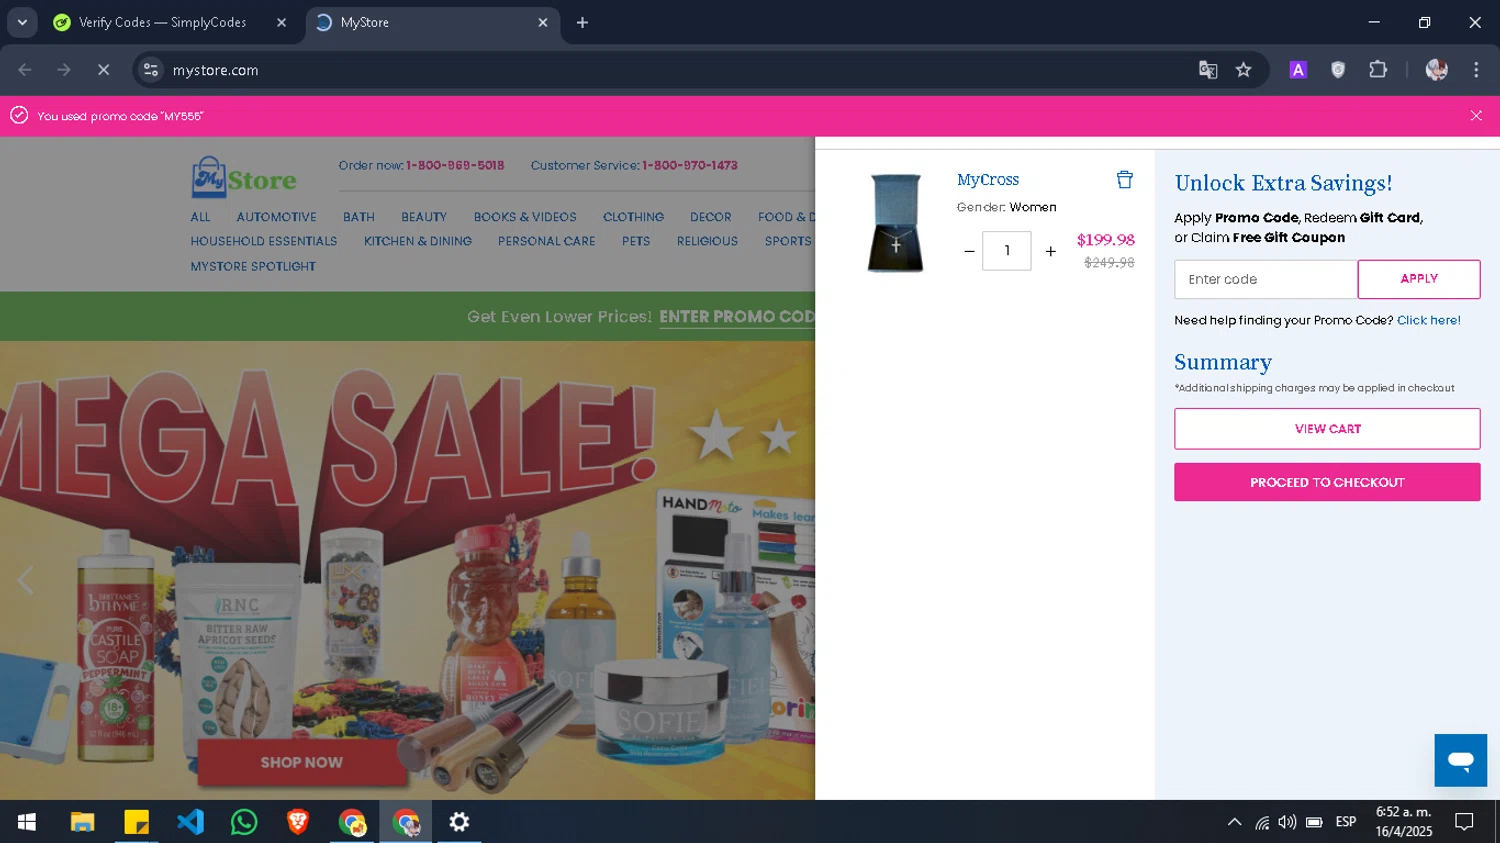
Task: Show previous slide with left carousel arrow
Action: click(25, 580)
